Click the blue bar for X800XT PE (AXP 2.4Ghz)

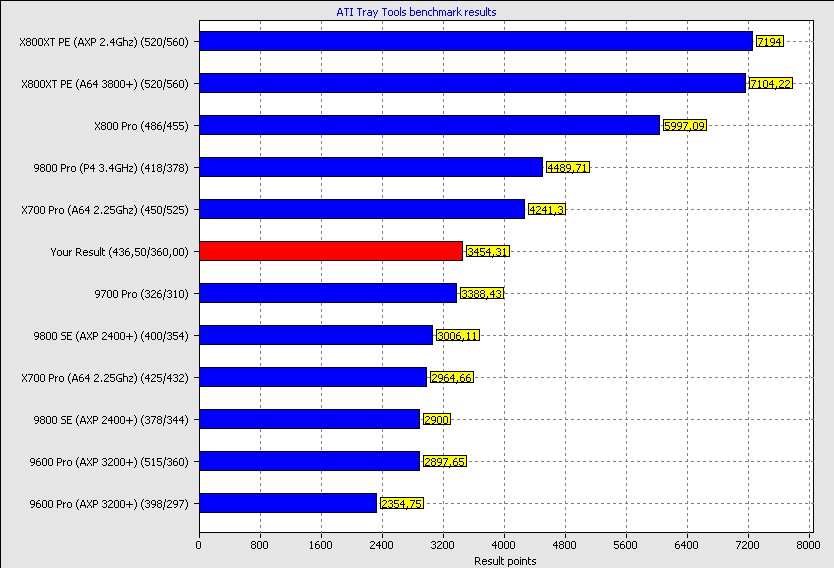476,41
